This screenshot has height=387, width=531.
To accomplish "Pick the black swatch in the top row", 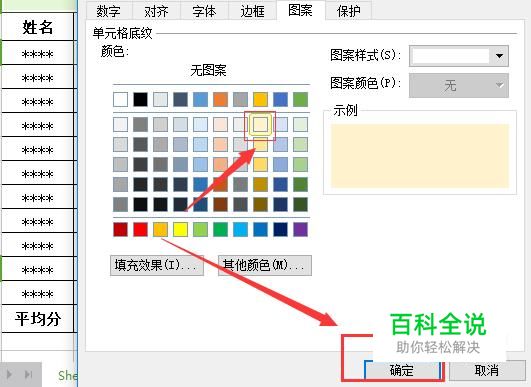I will tap(141, 100).
